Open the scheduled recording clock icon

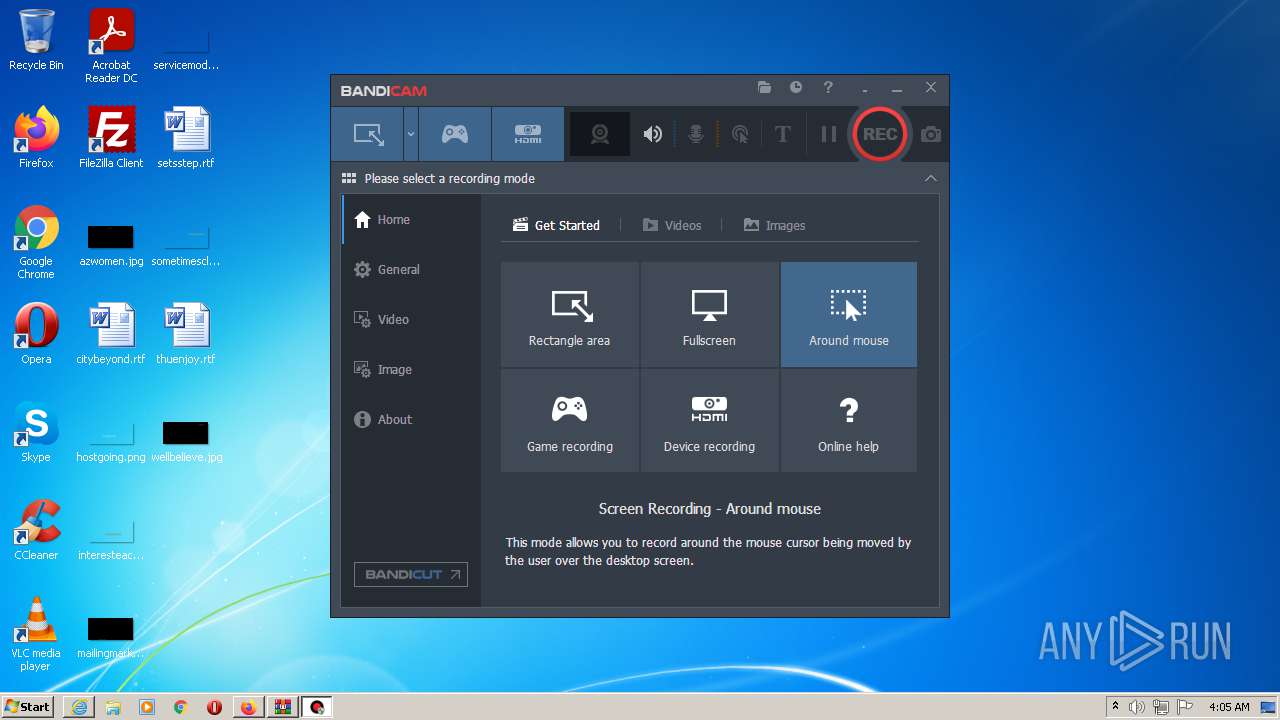796,88
